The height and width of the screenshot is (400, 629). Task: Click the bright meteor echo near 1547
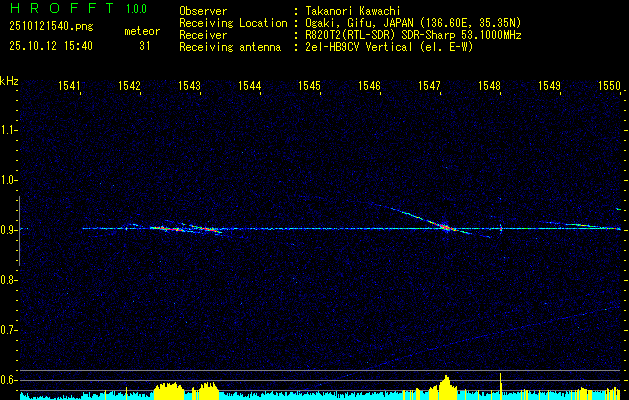click(x=444, y=227)
